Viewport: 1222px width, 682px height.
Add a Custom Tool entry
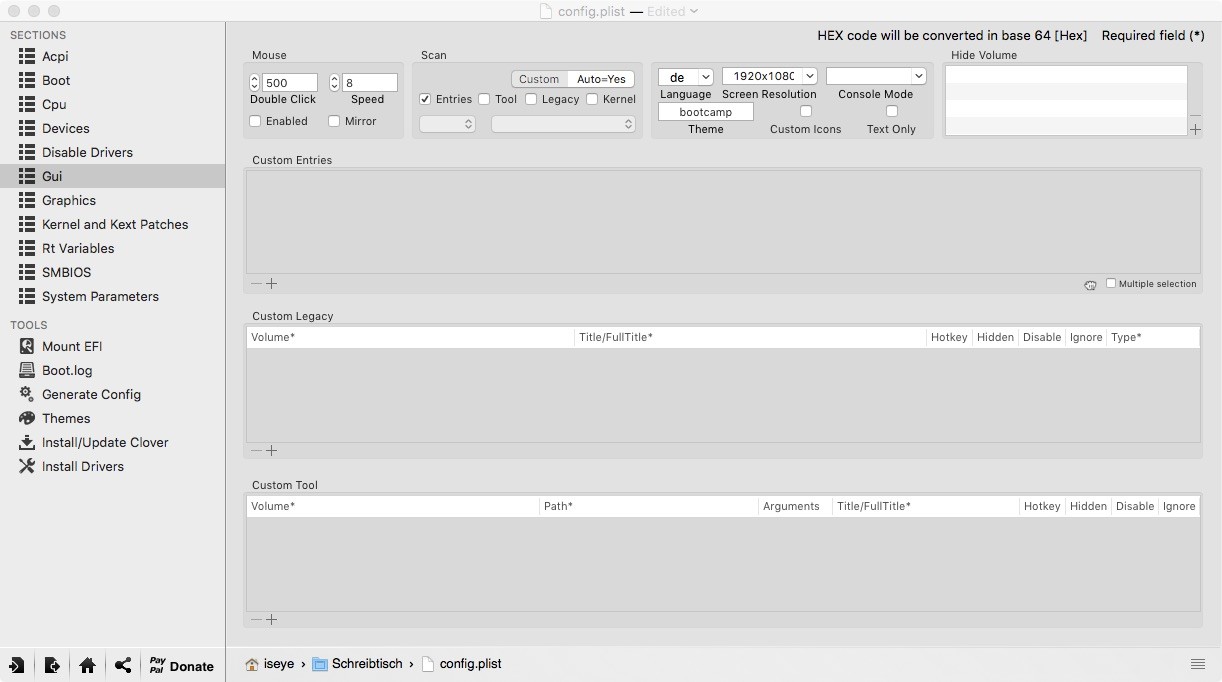pyautogui.click(x=271, y=620)
